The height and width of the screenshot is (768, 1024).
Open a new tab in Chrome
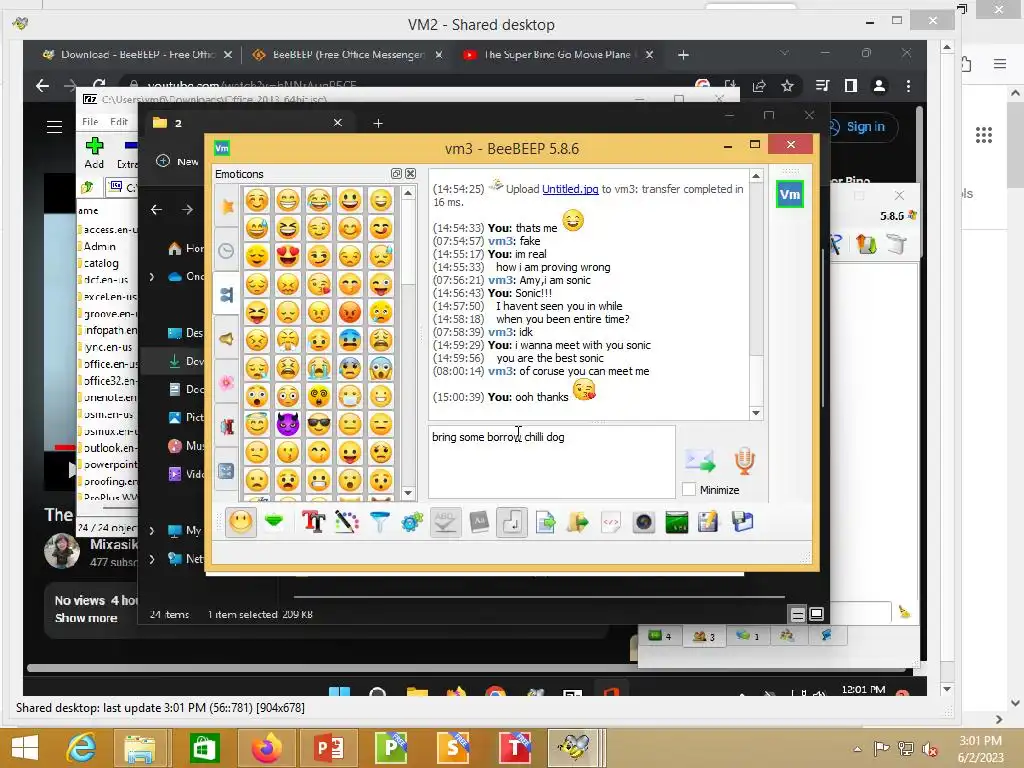pyautogui.click(x=683, y=55)
